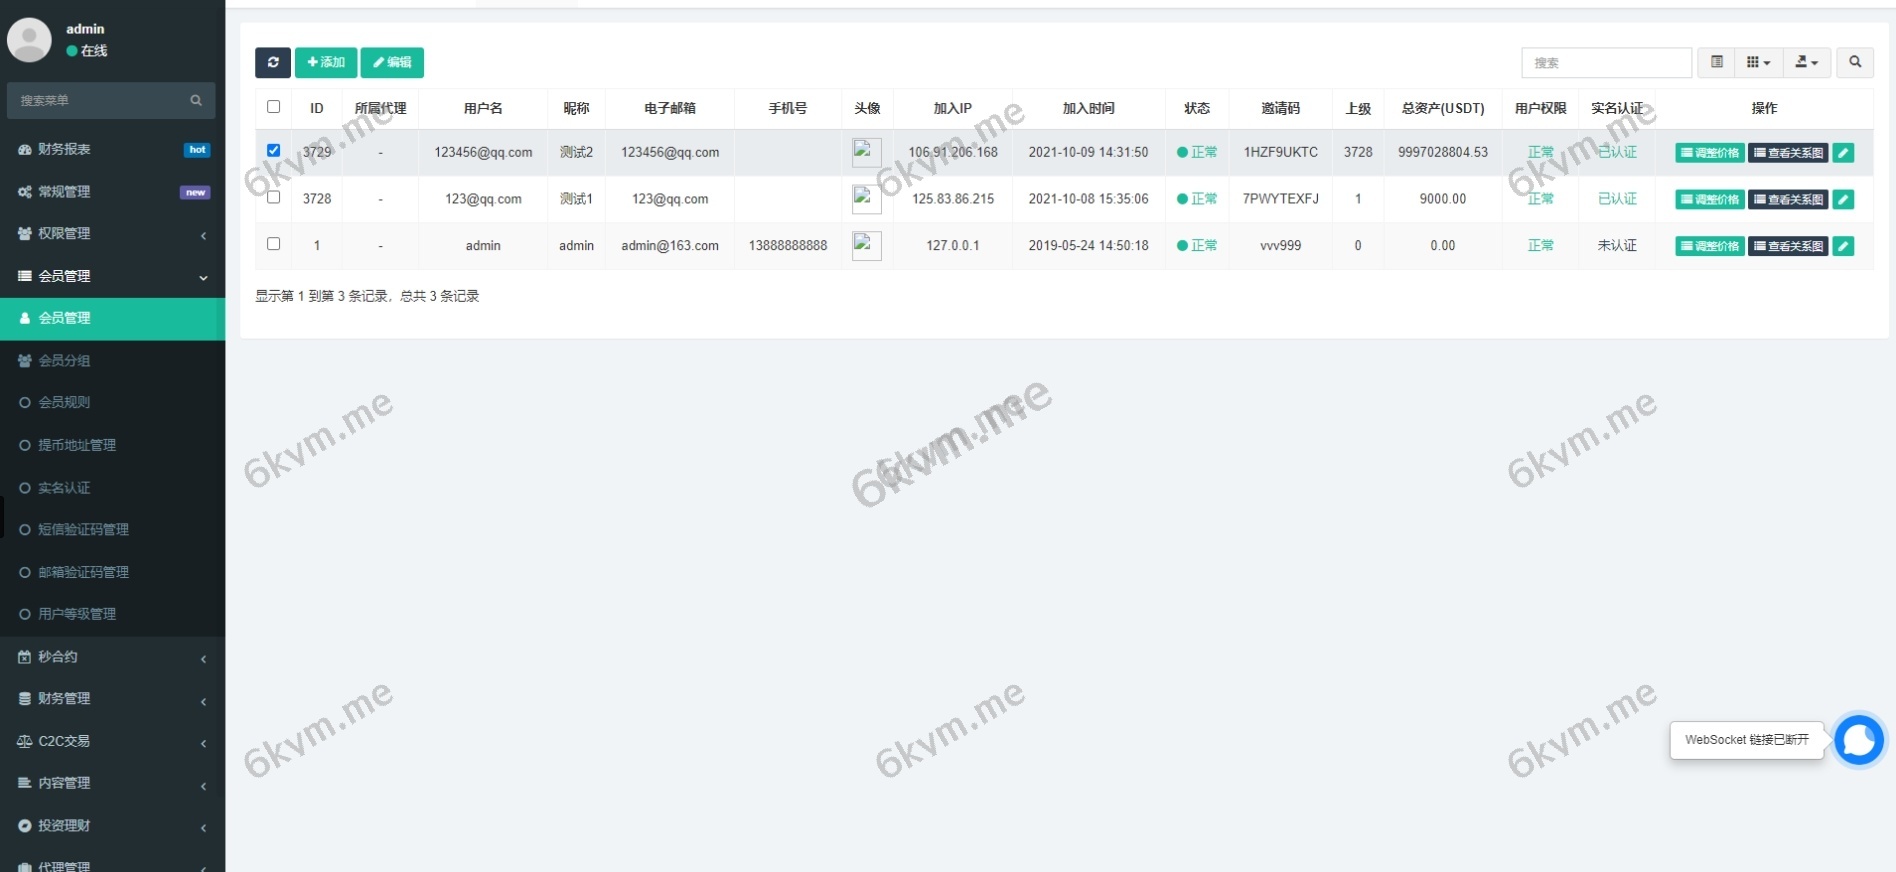This screenshot has height=872, width=1896.
Task: Uncheck the checkbox for row ID 3729
Action: click(x=273, y=151)
